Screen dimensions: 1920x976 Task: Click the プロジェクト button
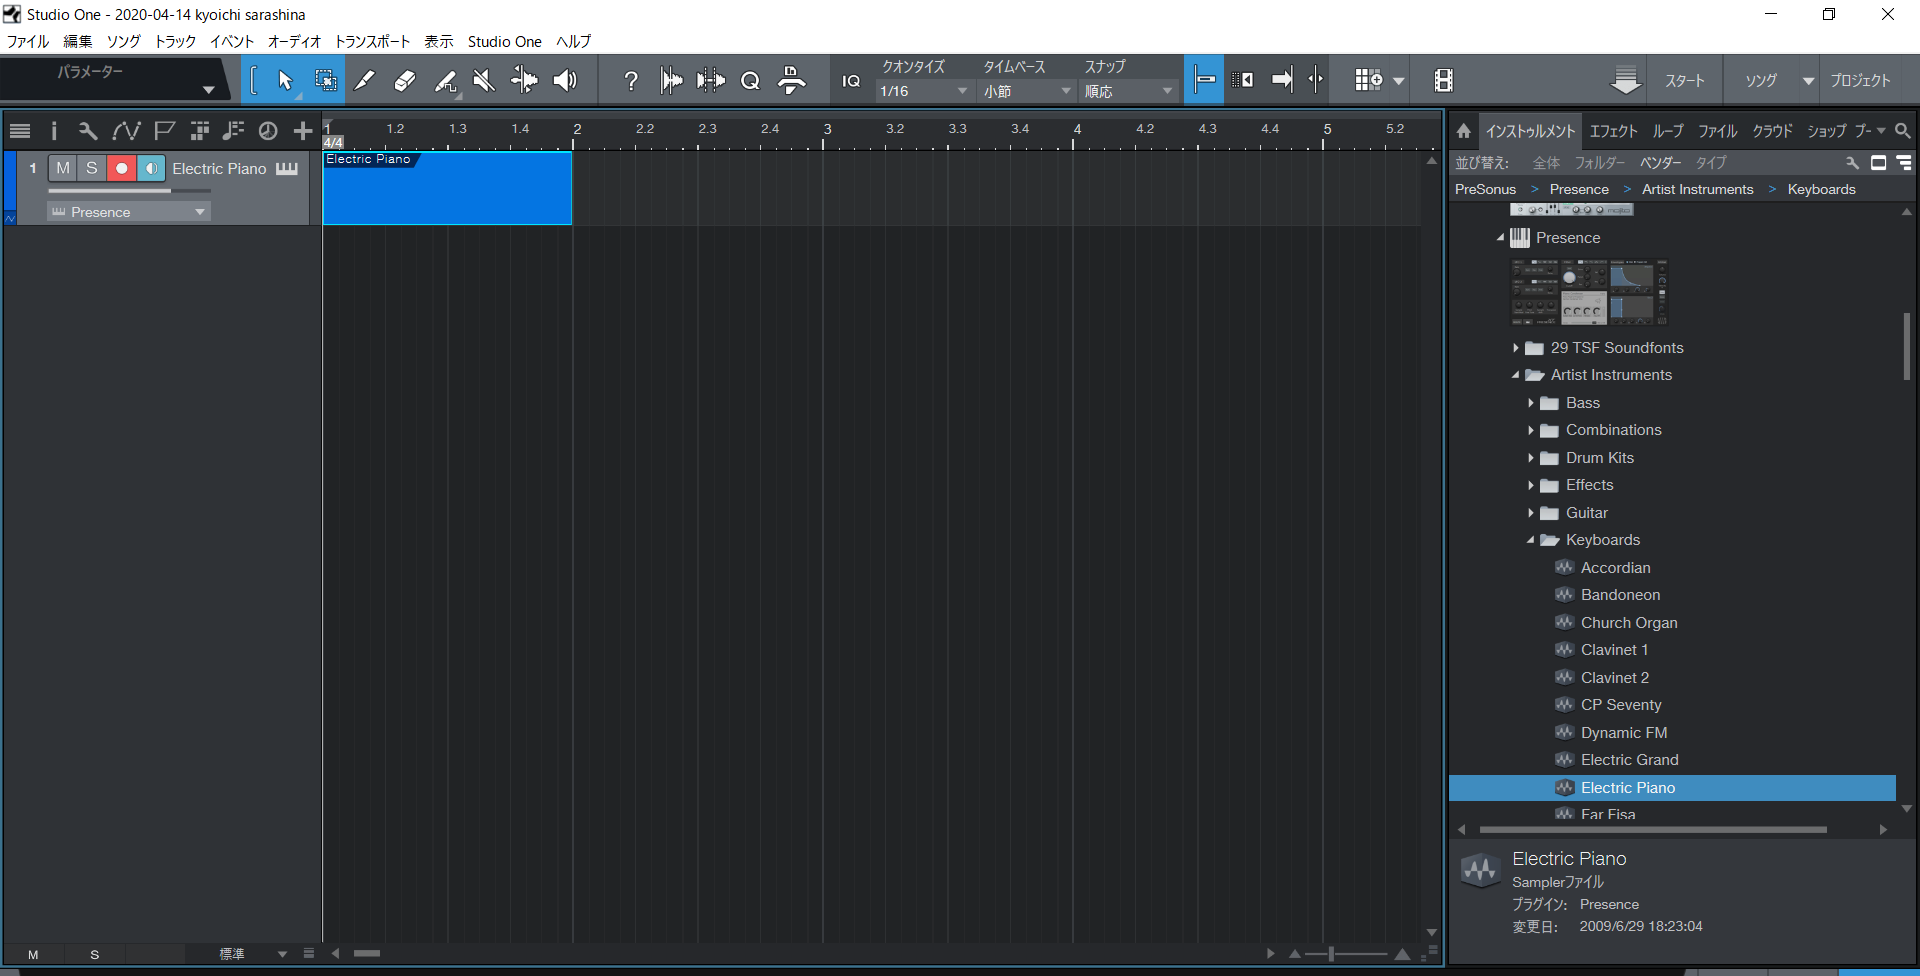(x=1860, y=80)
